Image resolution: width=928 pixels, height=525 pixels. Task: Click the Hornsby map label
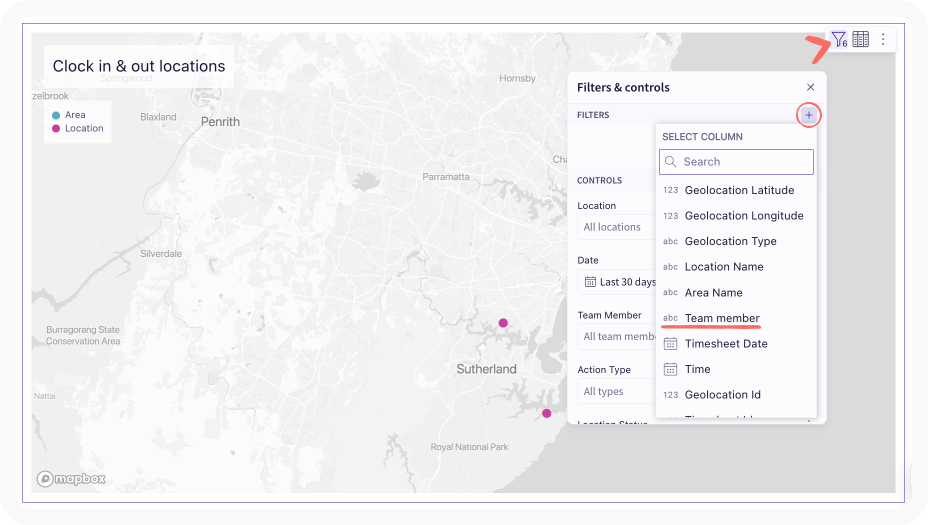pos(517,78)
